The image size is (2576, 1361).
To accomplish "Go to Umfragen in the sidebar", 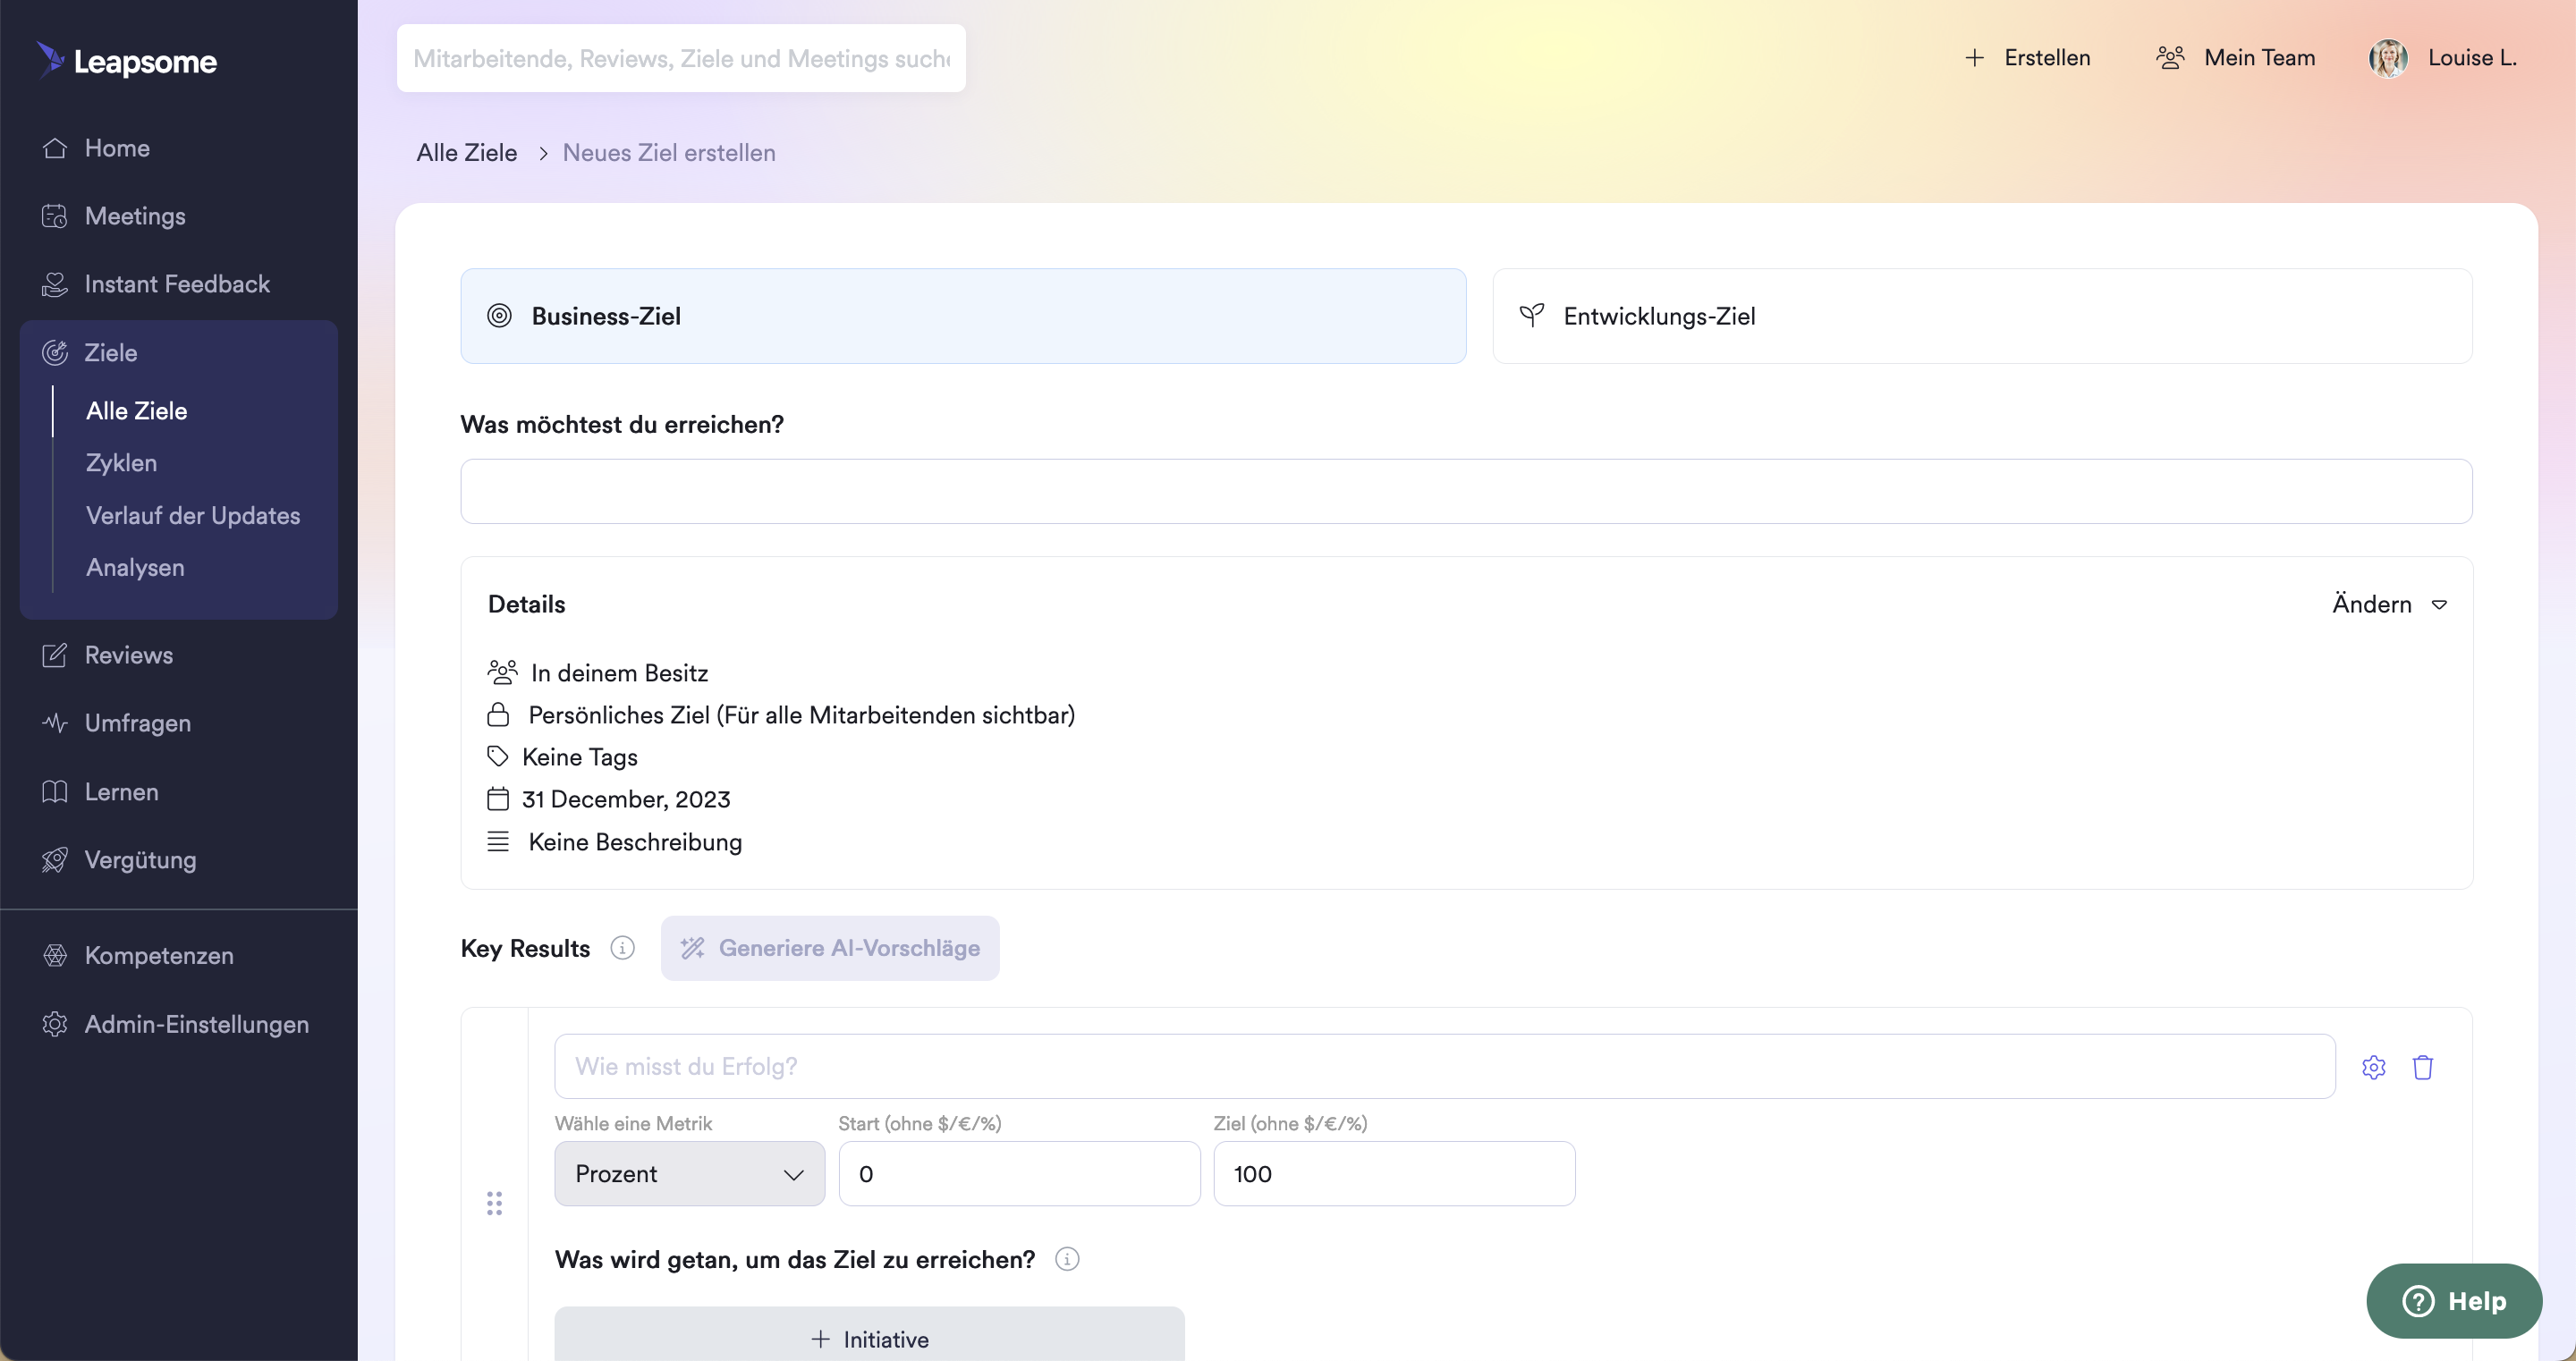I will 138,723.
